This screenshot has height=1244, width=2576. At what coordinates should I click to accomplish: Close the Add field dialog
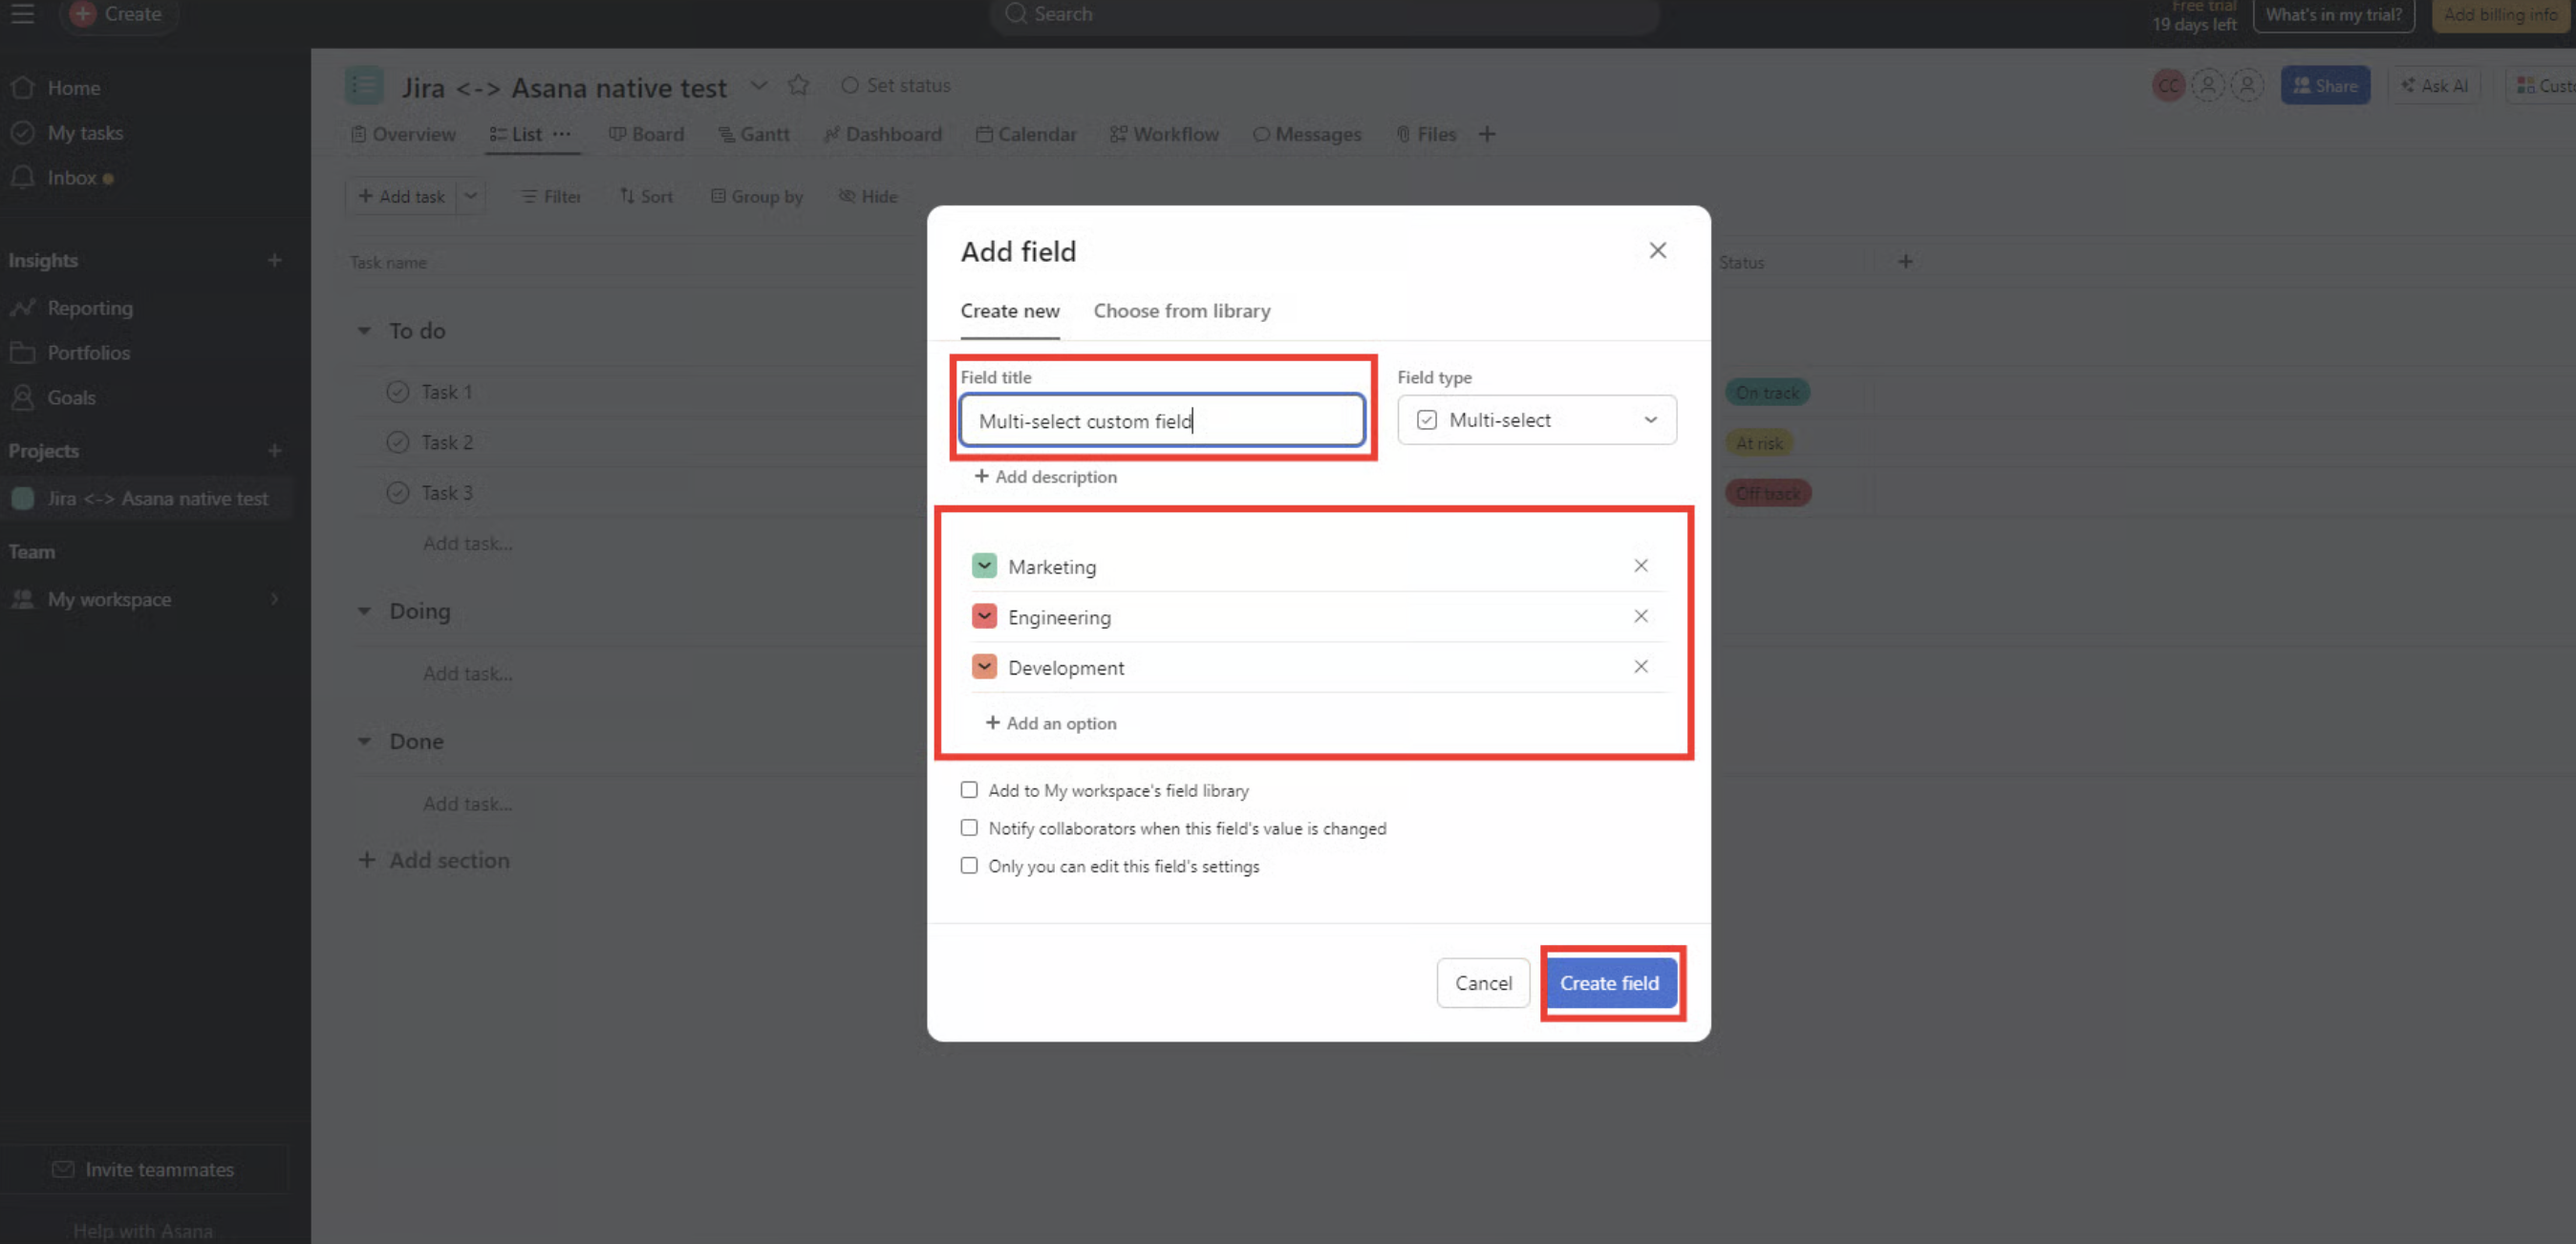pos(1657,250)
